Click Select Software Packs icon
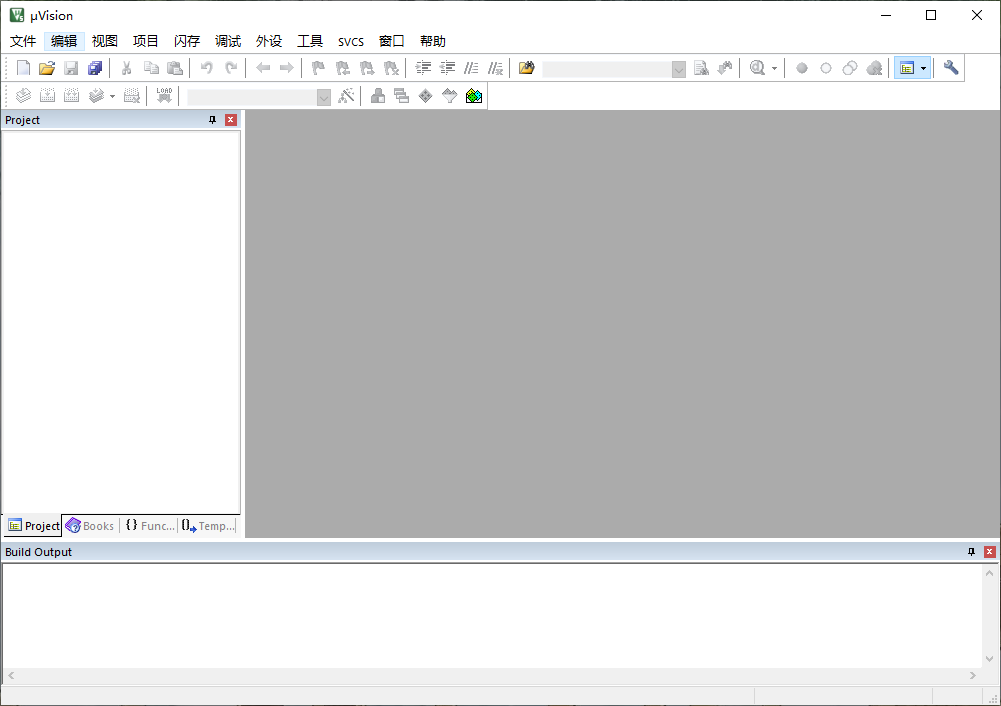The width and height of the screenshot is (1001, 706). 450,96
